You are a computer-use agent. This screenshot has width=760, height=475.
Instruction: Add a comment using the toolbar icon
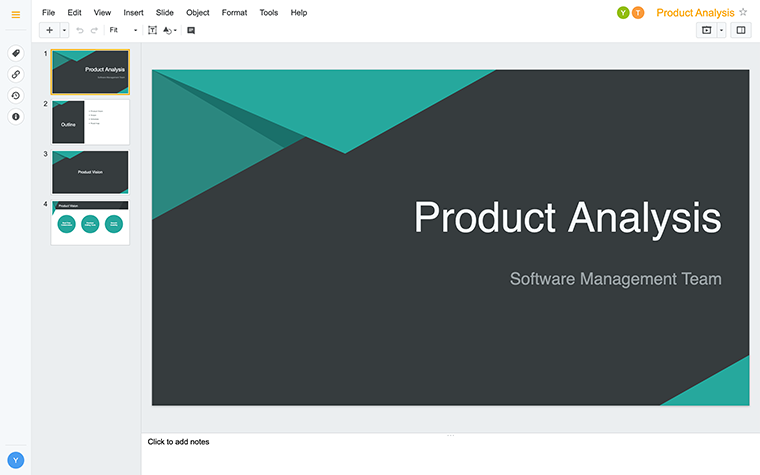coord(191,31)
